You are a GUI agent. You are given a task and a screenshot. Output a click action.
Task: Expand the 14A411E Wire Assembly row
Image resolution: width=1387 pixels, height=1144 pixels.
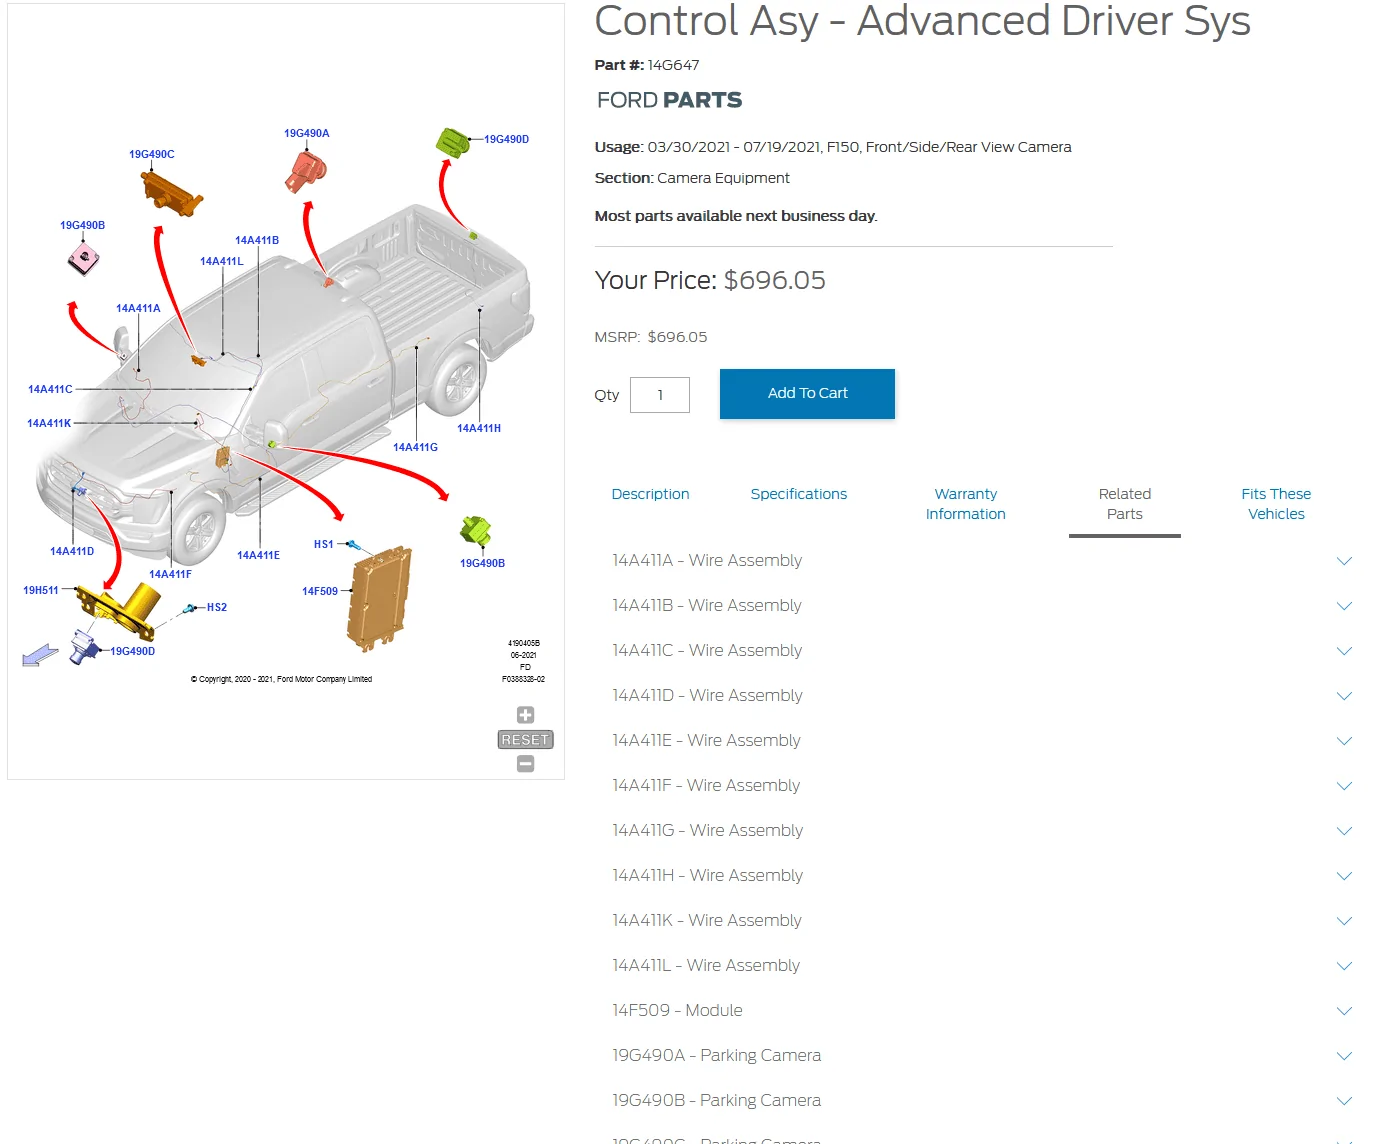1344,741
